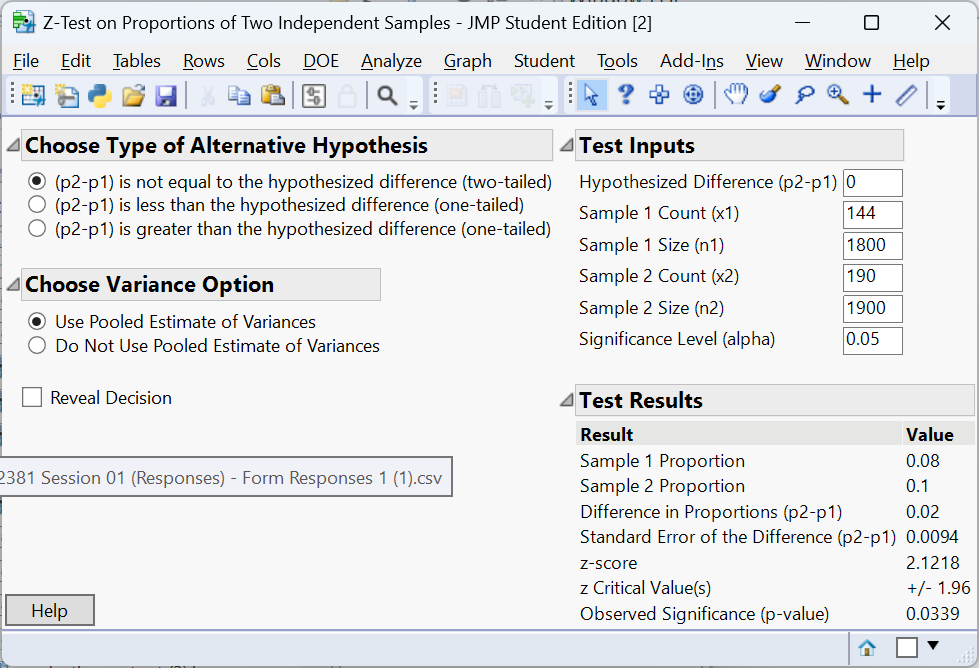The height and width of the screenshot is (668, 979).
Task: Select the Grabber hand tool
Action: pos(736,95)
